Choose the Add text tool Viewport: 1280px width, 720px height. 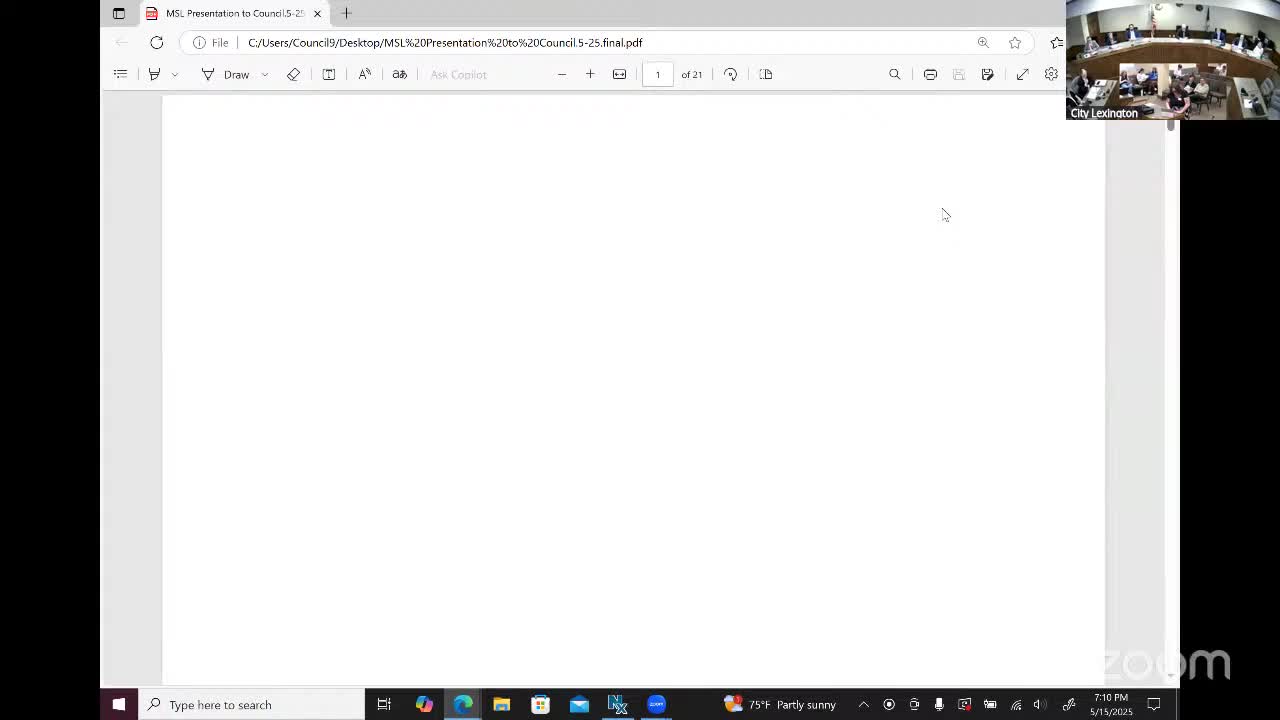[328, 74]
